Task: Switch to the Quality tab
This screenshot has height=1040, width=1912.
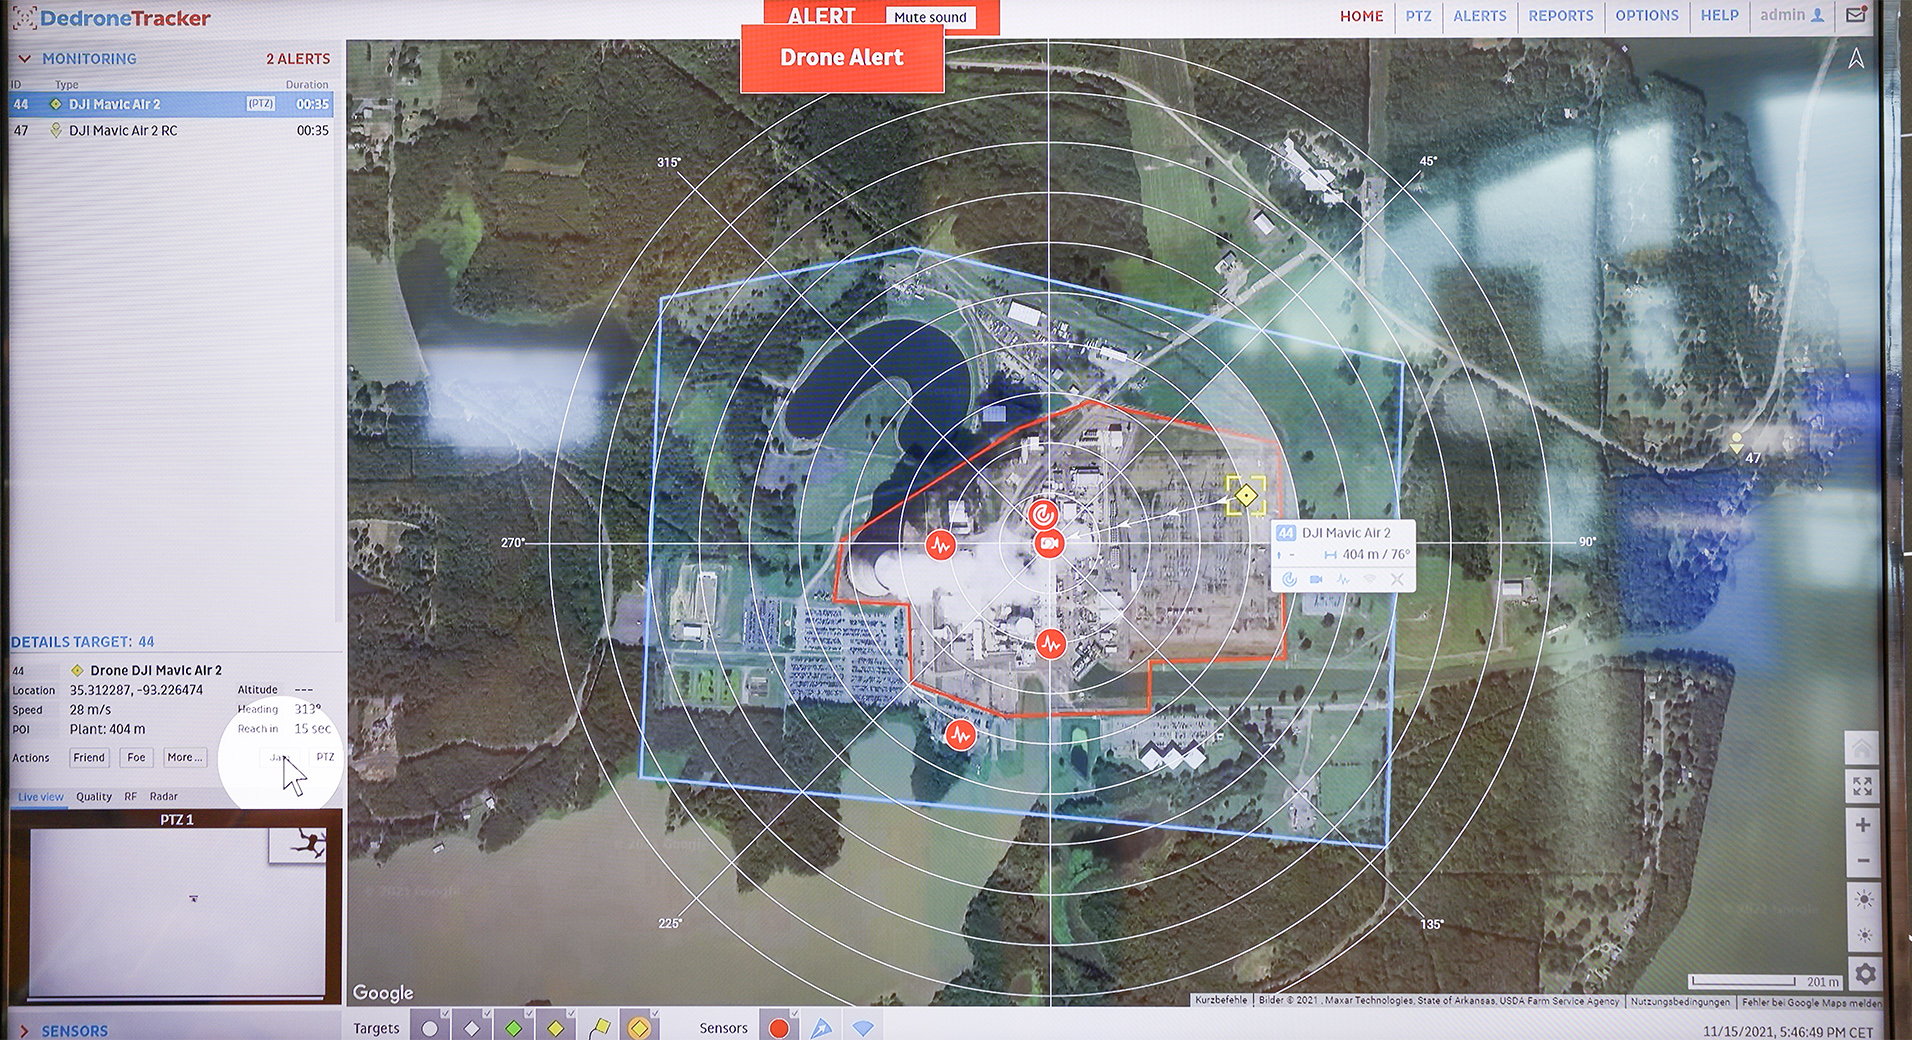Action: (x=94, y=797)
